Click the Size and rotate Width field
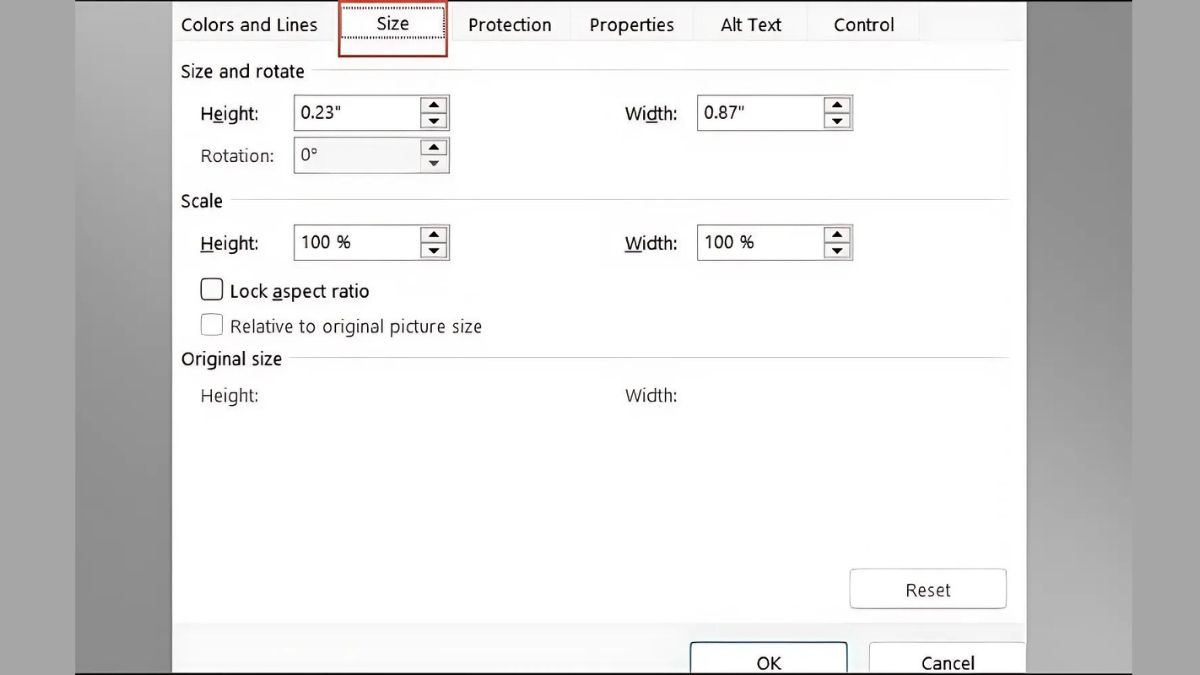The width and height of the screenshot is (1200, 675). [760, 113]
